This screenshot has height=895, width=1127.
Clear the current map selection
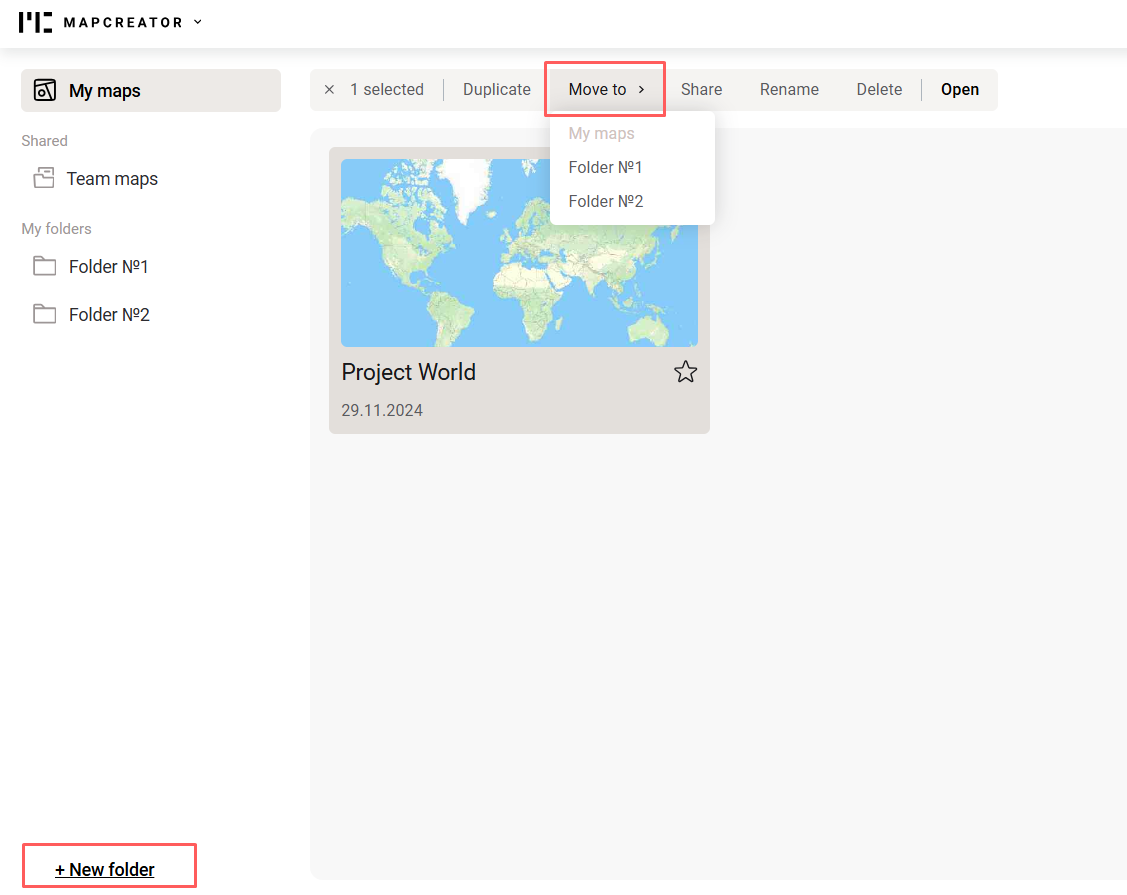pyautogui.click(x=330, y=89)
